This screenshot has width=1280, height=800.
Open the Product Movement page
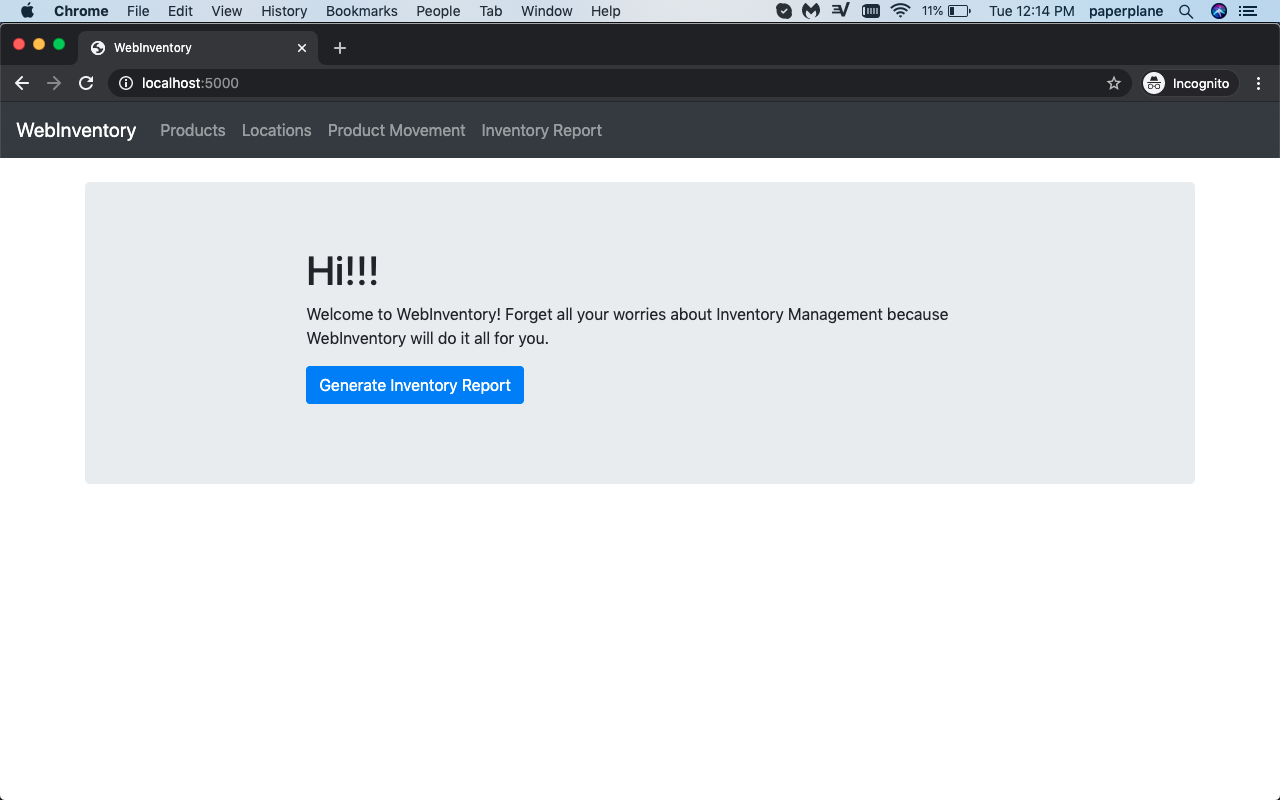[397, 130]
